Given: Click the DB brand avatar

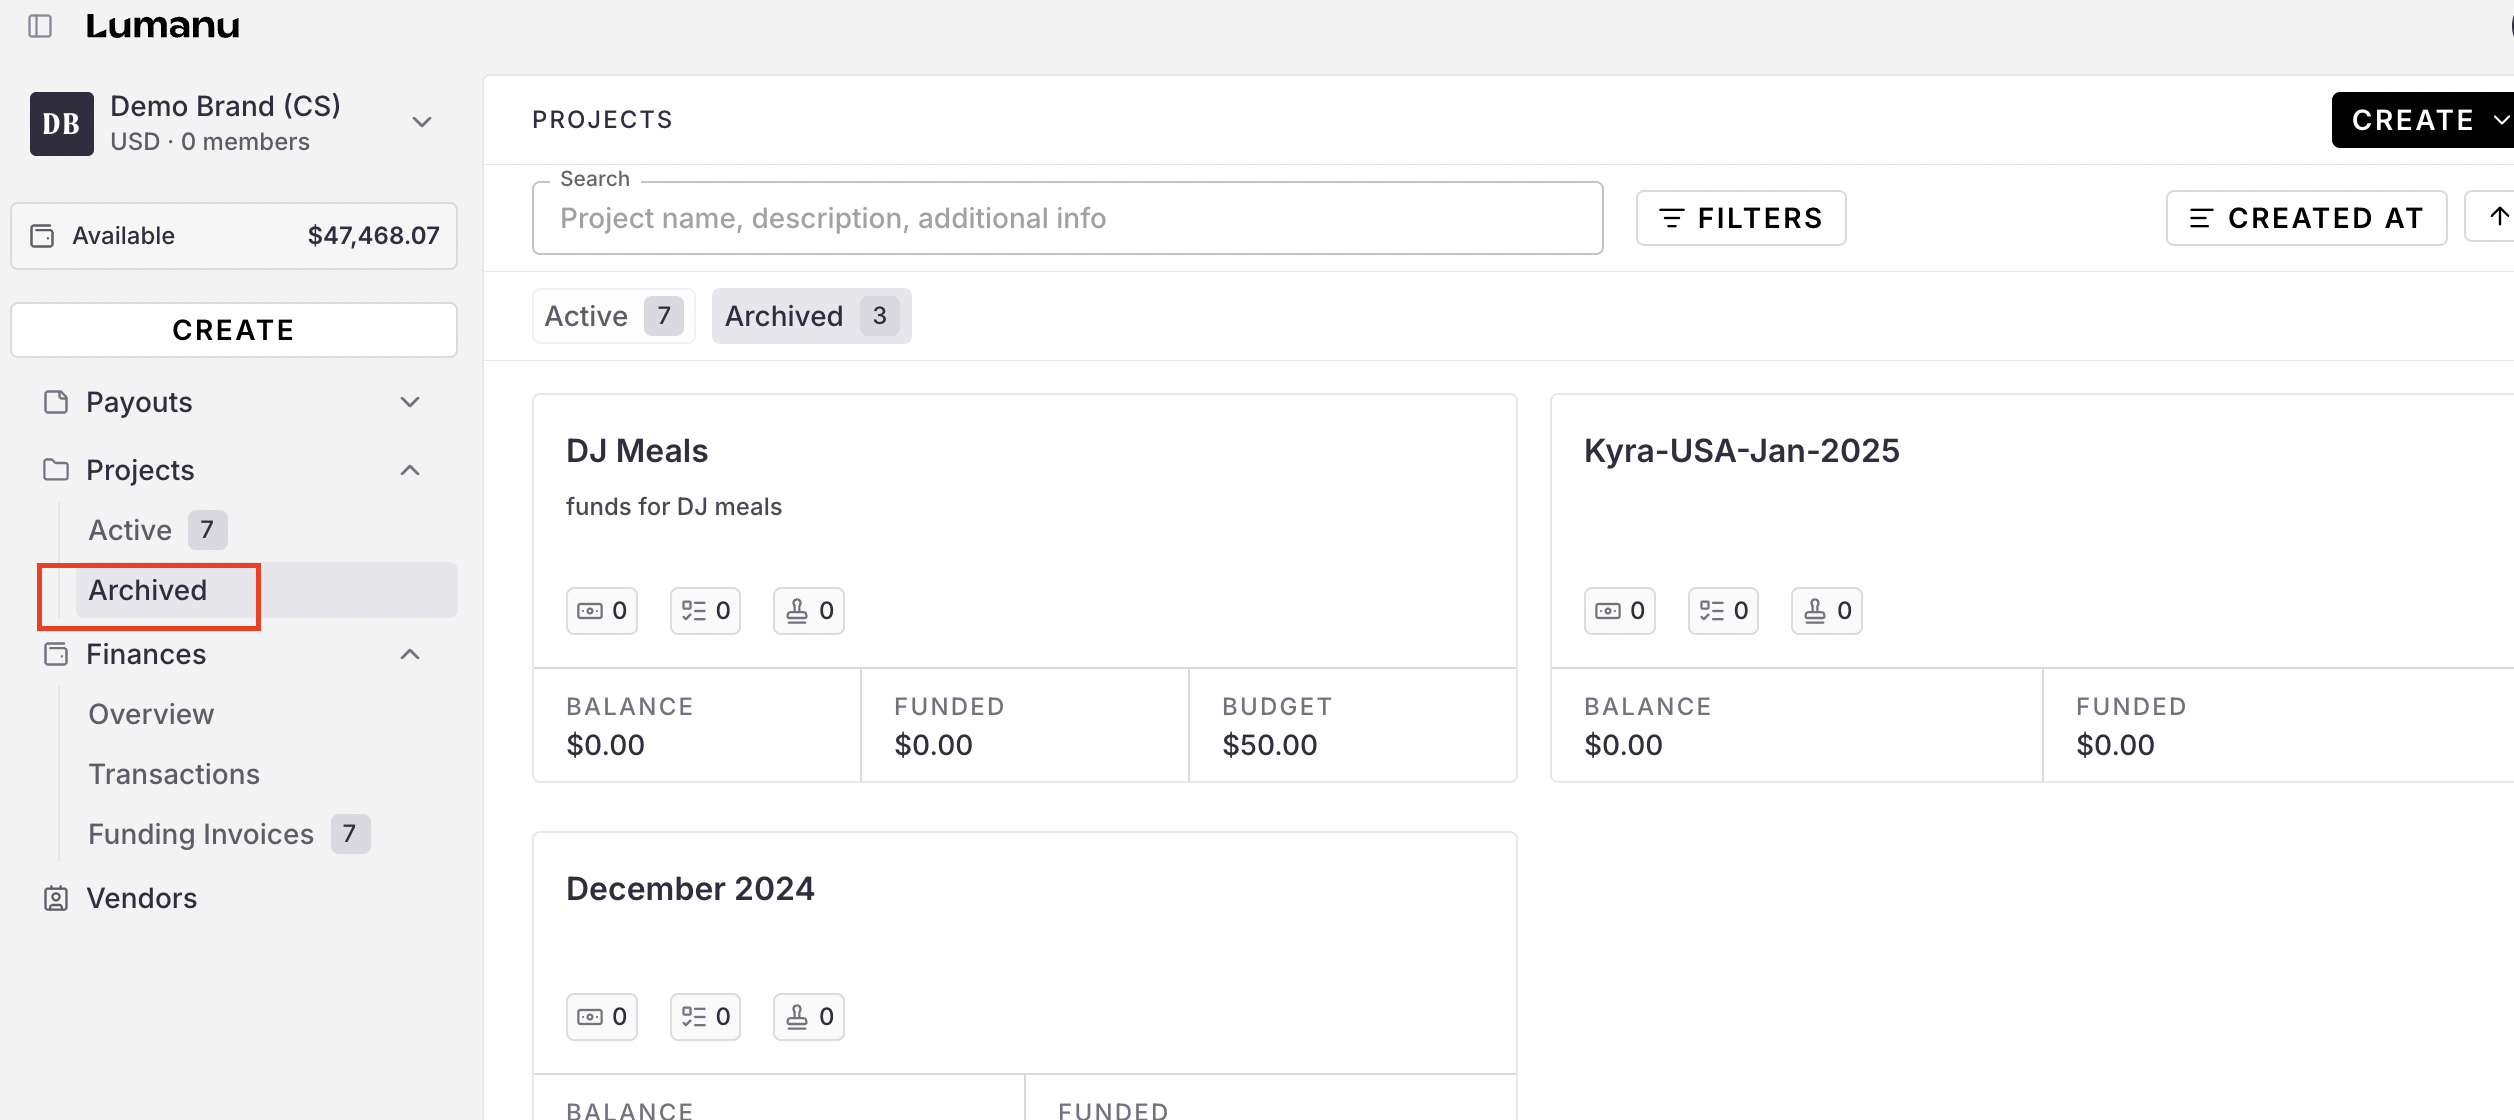Looking at the screenshot, I should pyautogui.click(x=61, y=124).
